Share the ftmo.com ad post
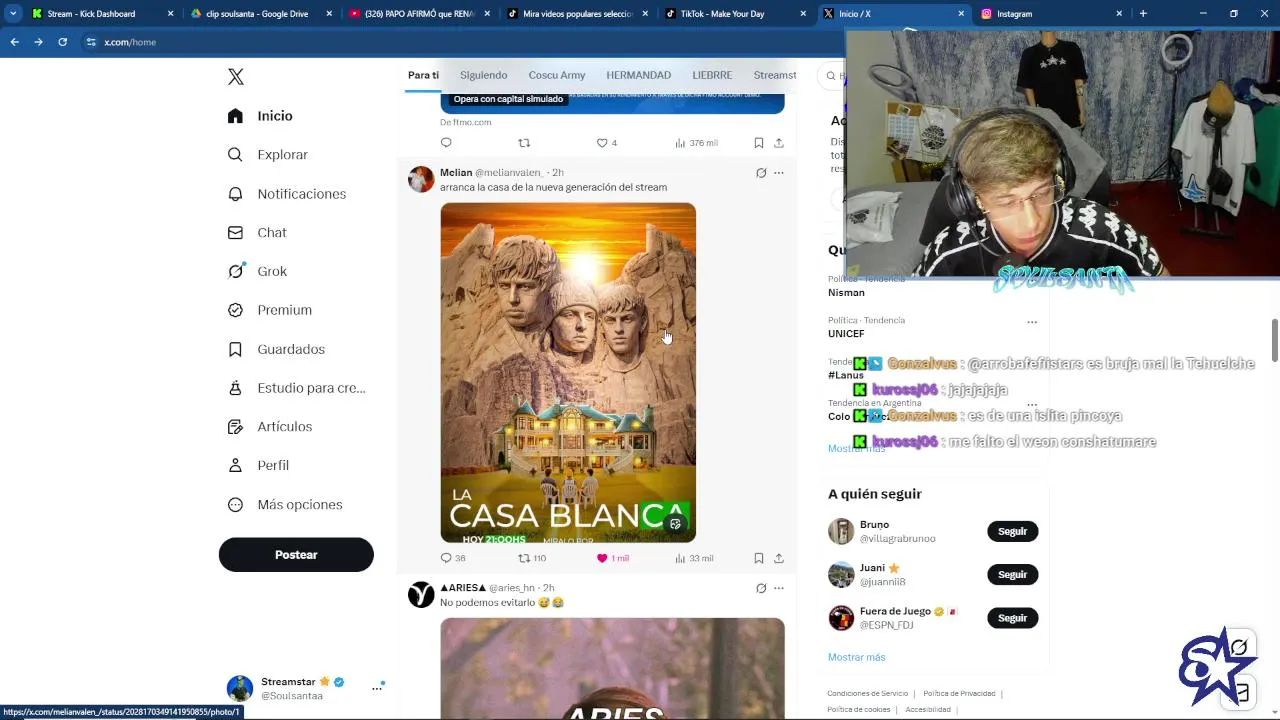This screenshot has height=720, width=1280. coord(779,143)
